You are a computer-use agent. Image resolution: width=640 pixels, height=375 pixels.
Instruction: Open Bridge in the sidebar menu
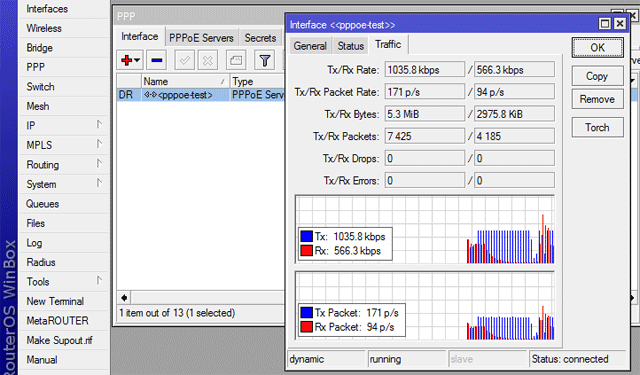pyautogui.click(x=39, y=48)
